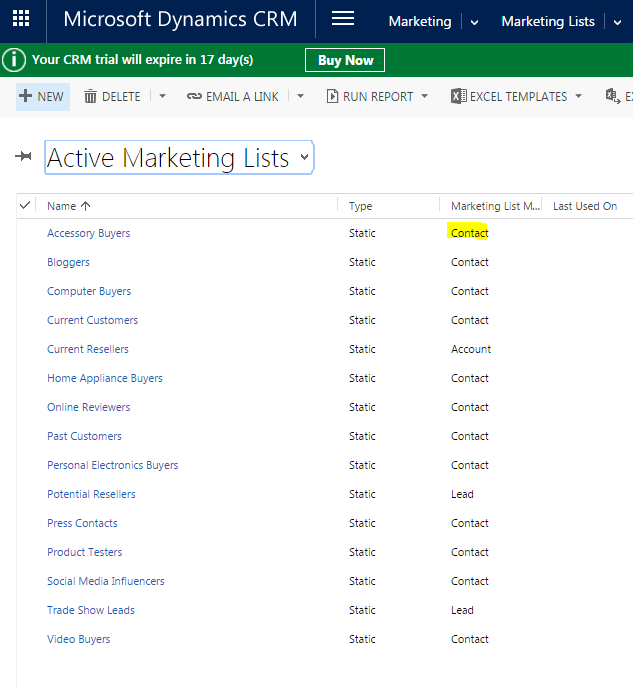Open the app launcher grid icon

(x=21, y=20)
